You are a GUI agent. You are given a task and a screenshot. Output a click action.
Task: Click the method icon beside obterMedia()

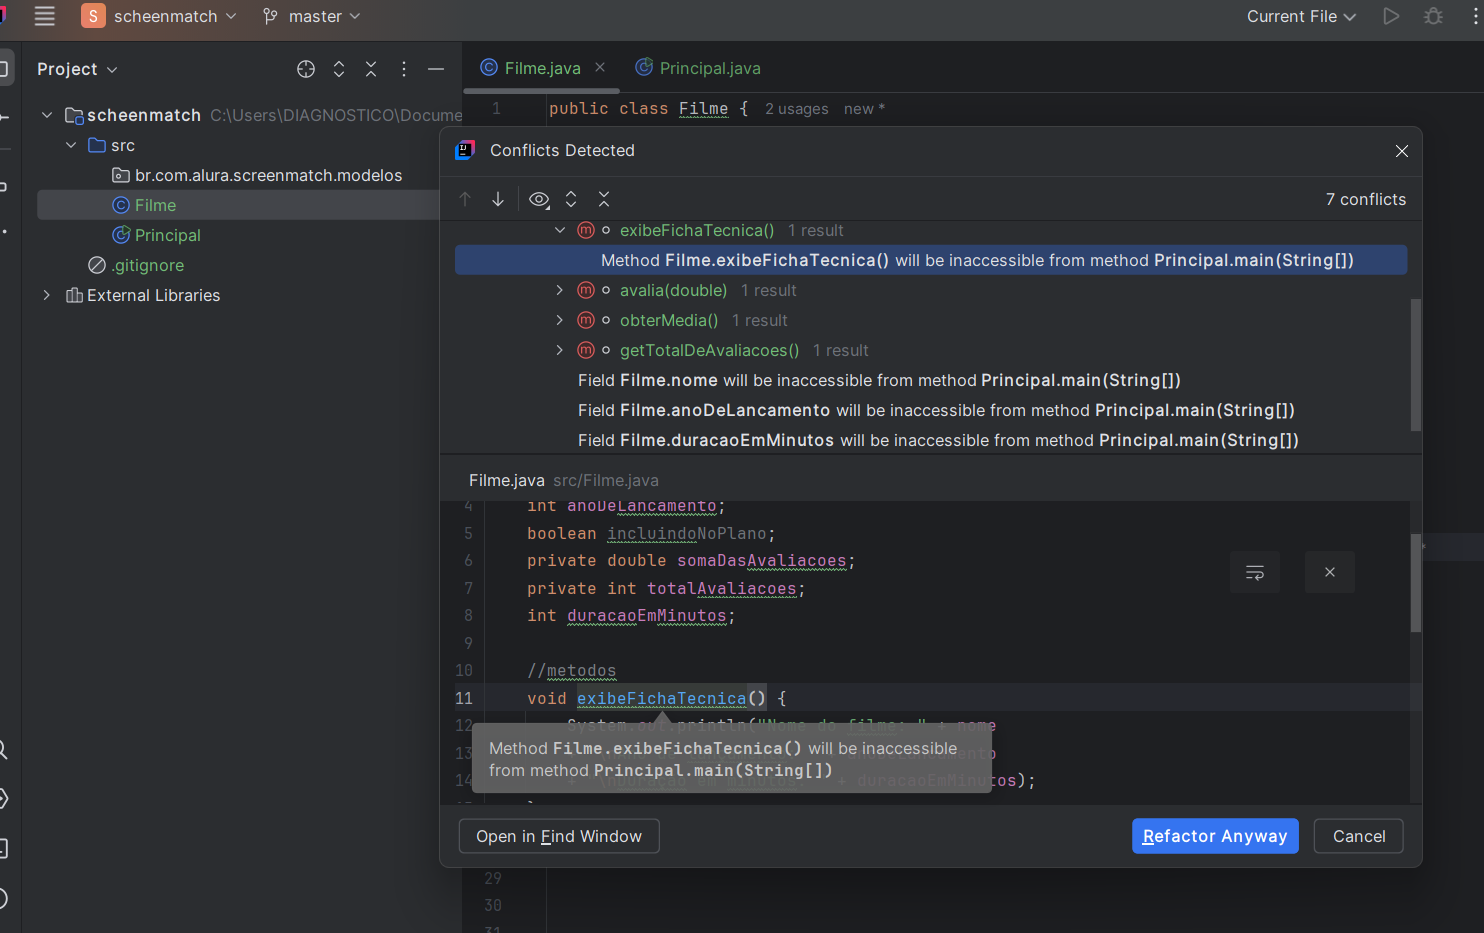point(586,320)
